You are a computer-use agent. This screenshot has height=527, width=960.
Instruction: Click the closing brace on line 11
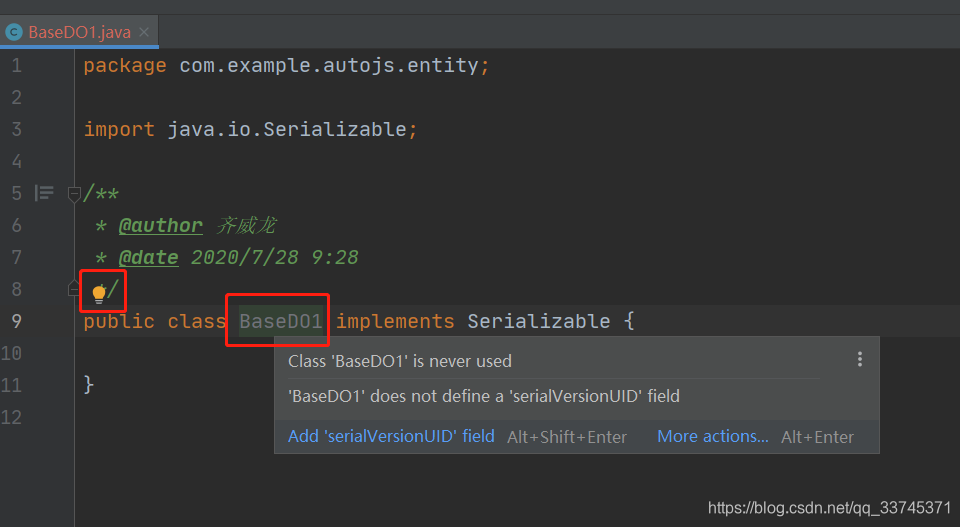click(89, 384)
